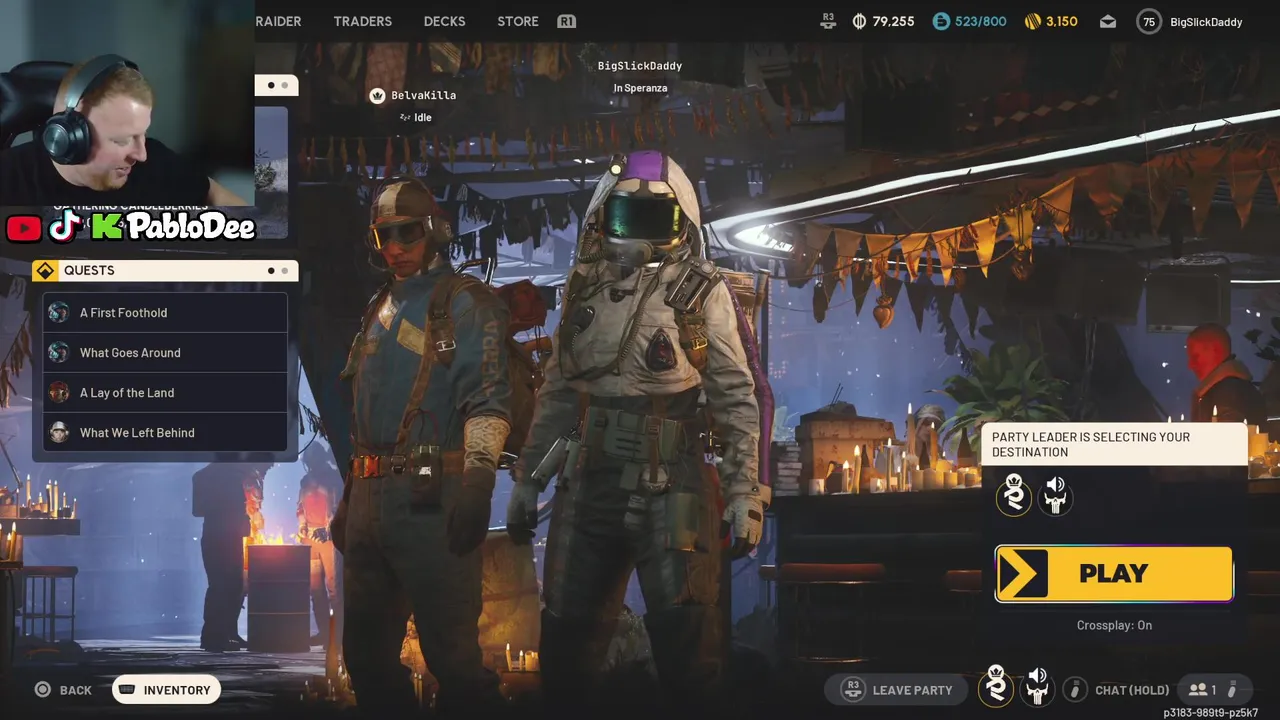This screenshot has height=720, width=1280.
Task: Click the PabloDee streamer name overlay
Action: pos(190,227)
